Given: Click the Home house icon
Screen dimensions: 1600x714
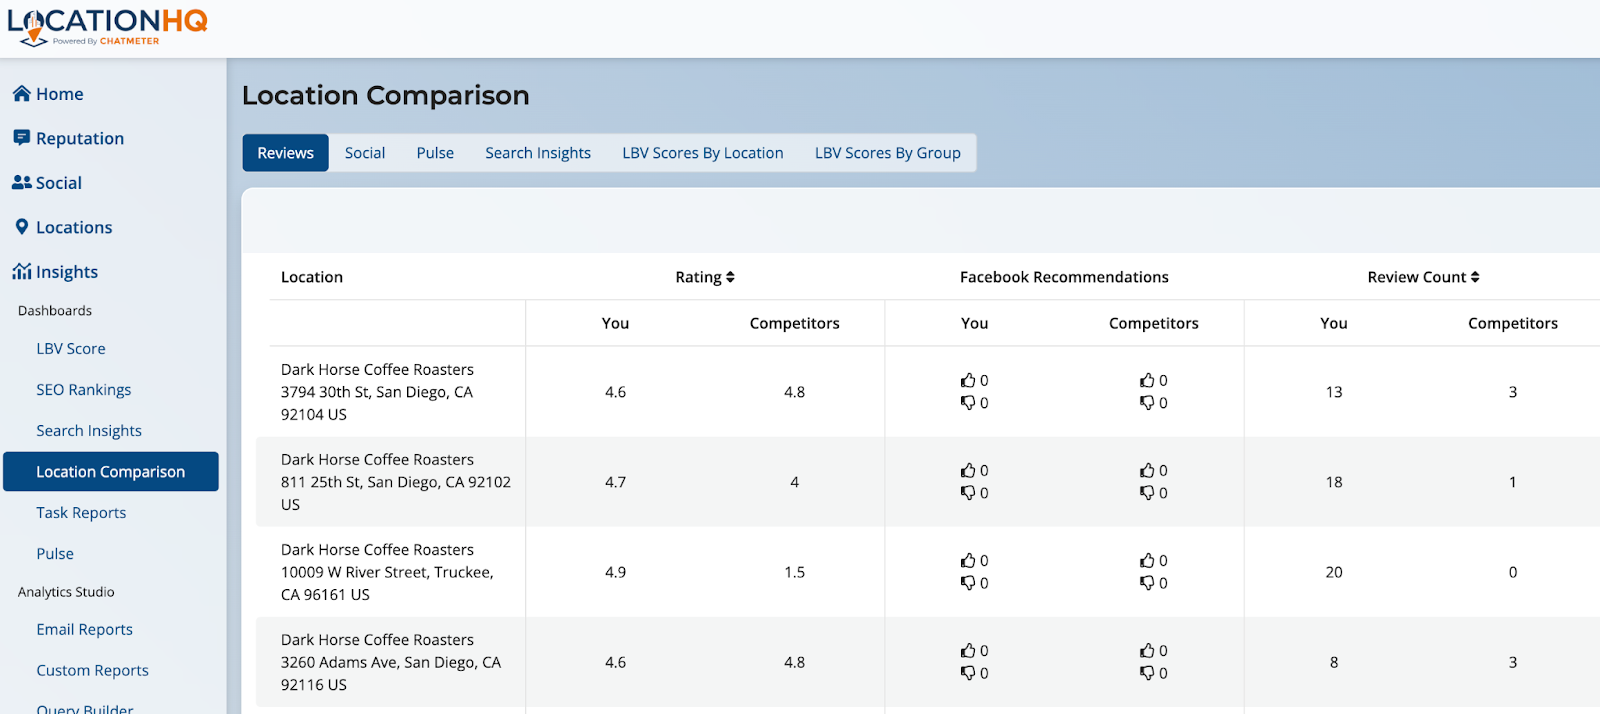Looking at the screenshot, I should (x=21, y=93).
